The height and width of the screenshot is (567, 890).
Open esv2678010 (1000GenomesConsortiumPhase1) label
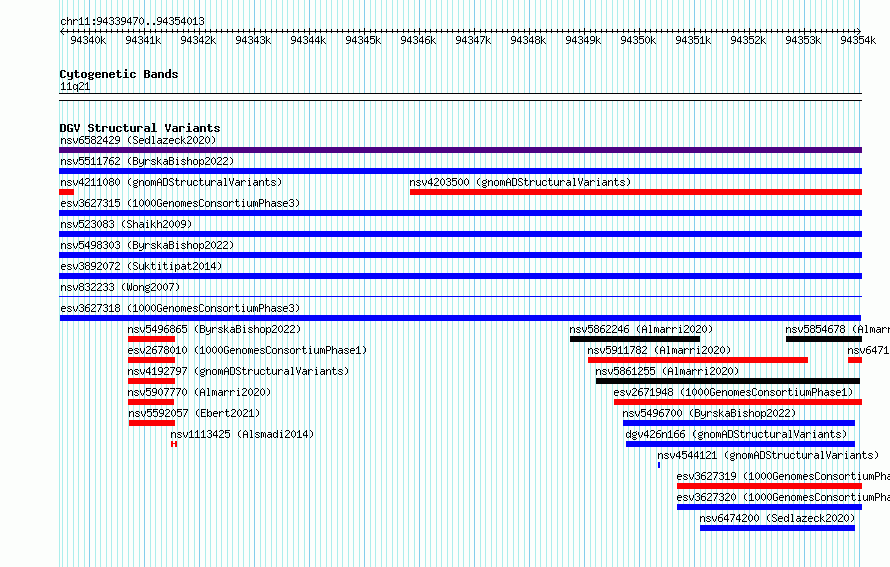[247, 350]
